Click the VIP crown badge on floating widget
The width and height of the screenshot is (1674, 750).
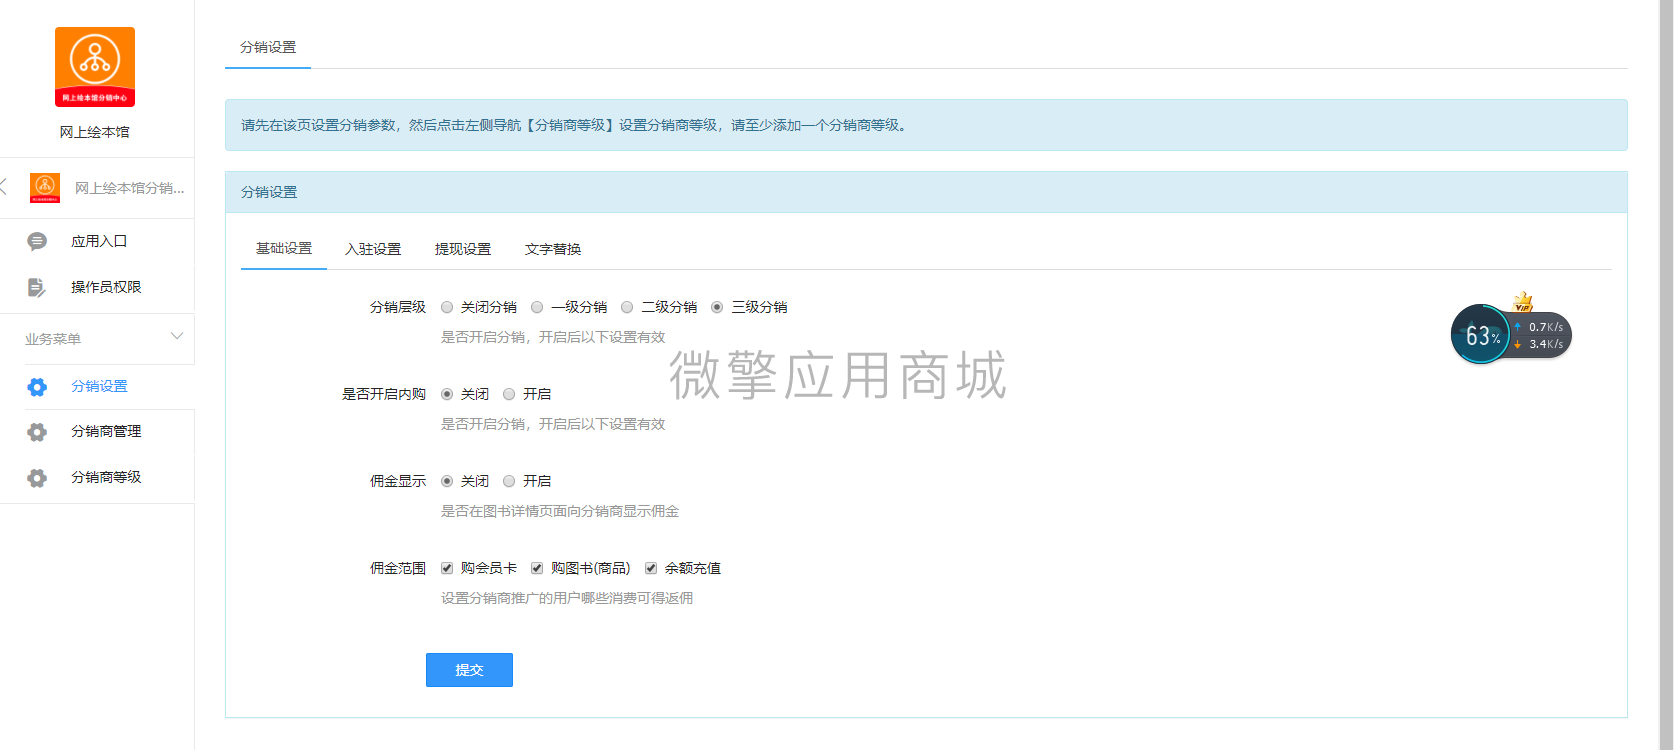pos(1523,301)
